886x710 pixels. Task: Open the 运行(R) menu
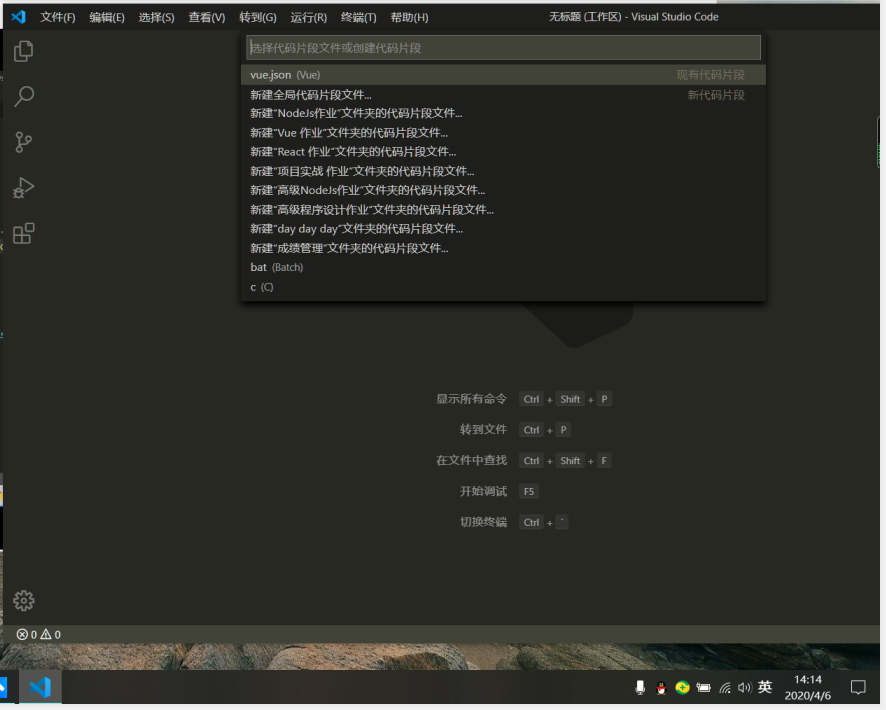pyautogui.click(x=309, y=17)
